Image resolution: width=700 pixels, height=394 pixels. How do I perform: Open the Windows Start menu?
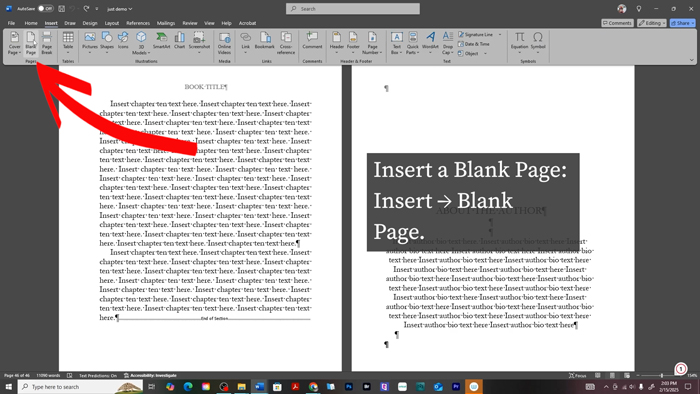point(8,387)
